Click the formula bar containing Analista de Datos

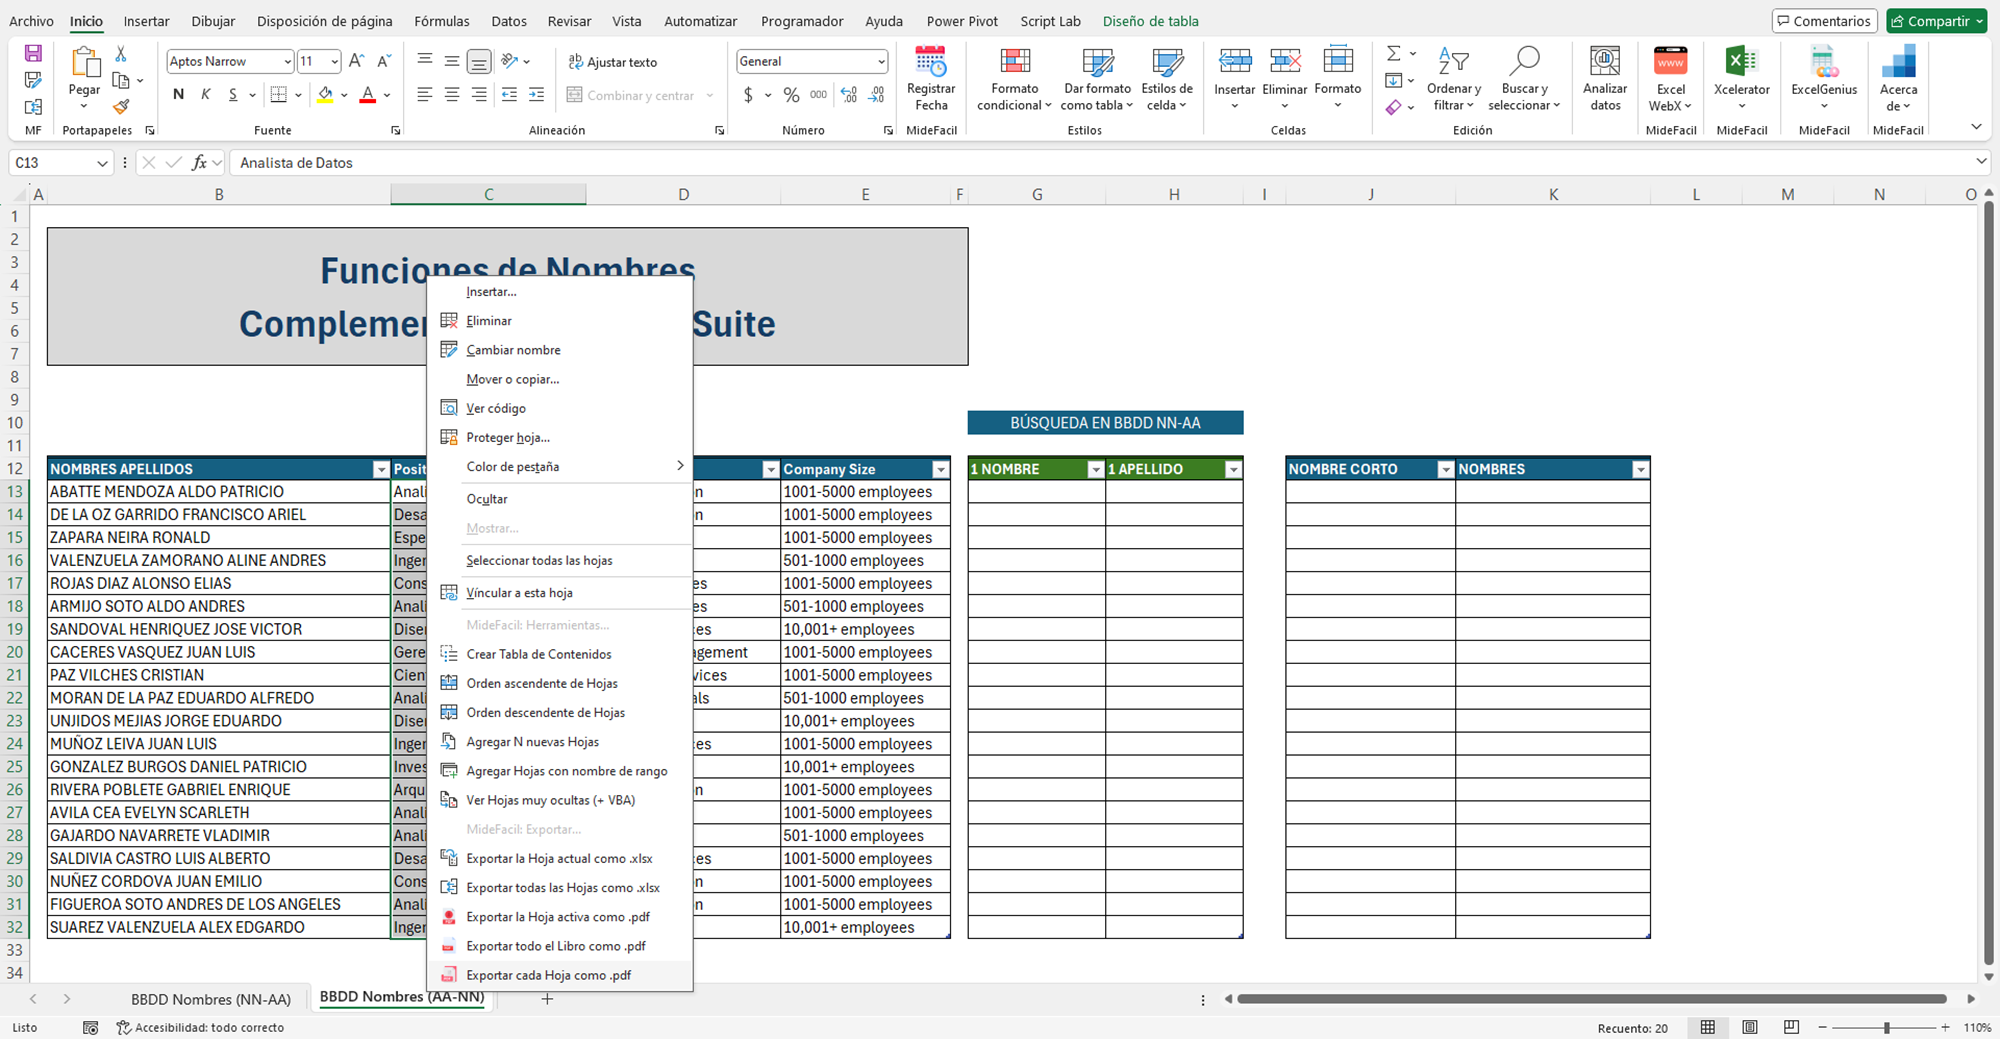1100,163
